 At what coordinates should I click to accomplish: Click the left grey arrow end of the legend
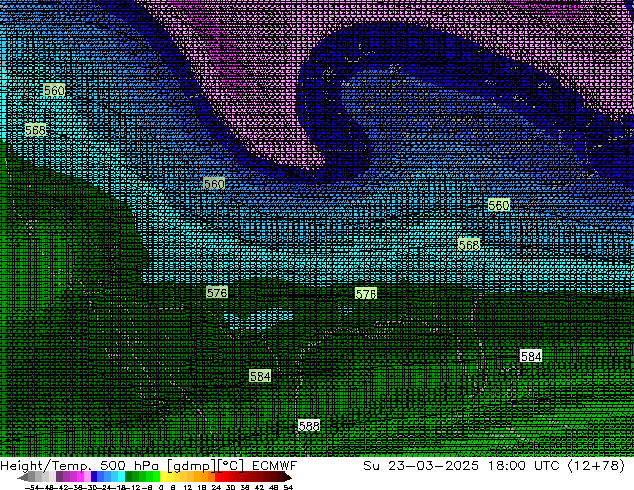click(23, 477)
